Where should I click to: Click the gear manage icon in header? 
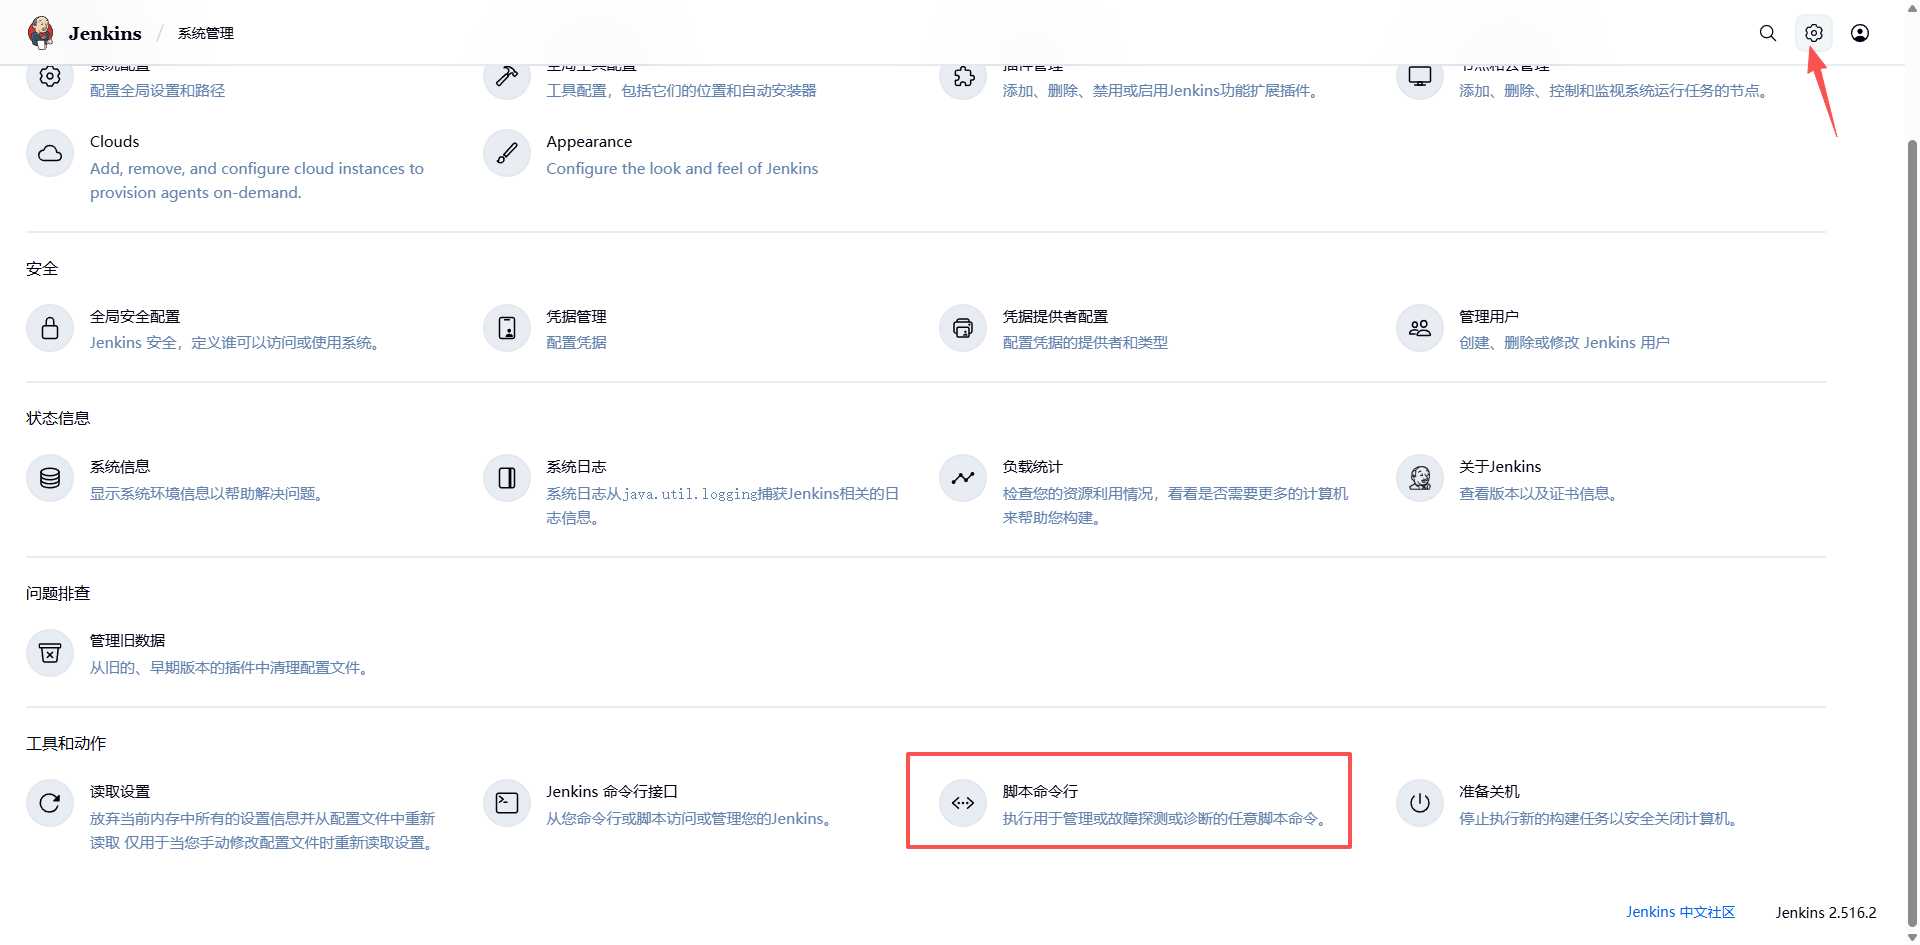point(1814,33)
